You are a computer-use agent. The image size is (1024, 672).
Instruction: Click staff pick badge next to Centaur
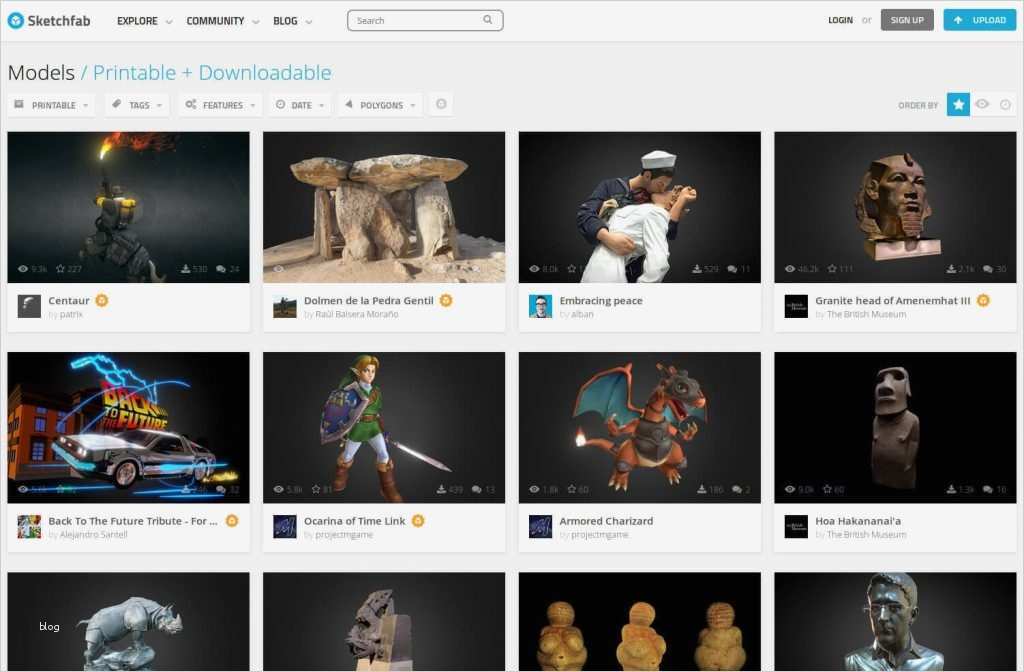click(102, 300)
